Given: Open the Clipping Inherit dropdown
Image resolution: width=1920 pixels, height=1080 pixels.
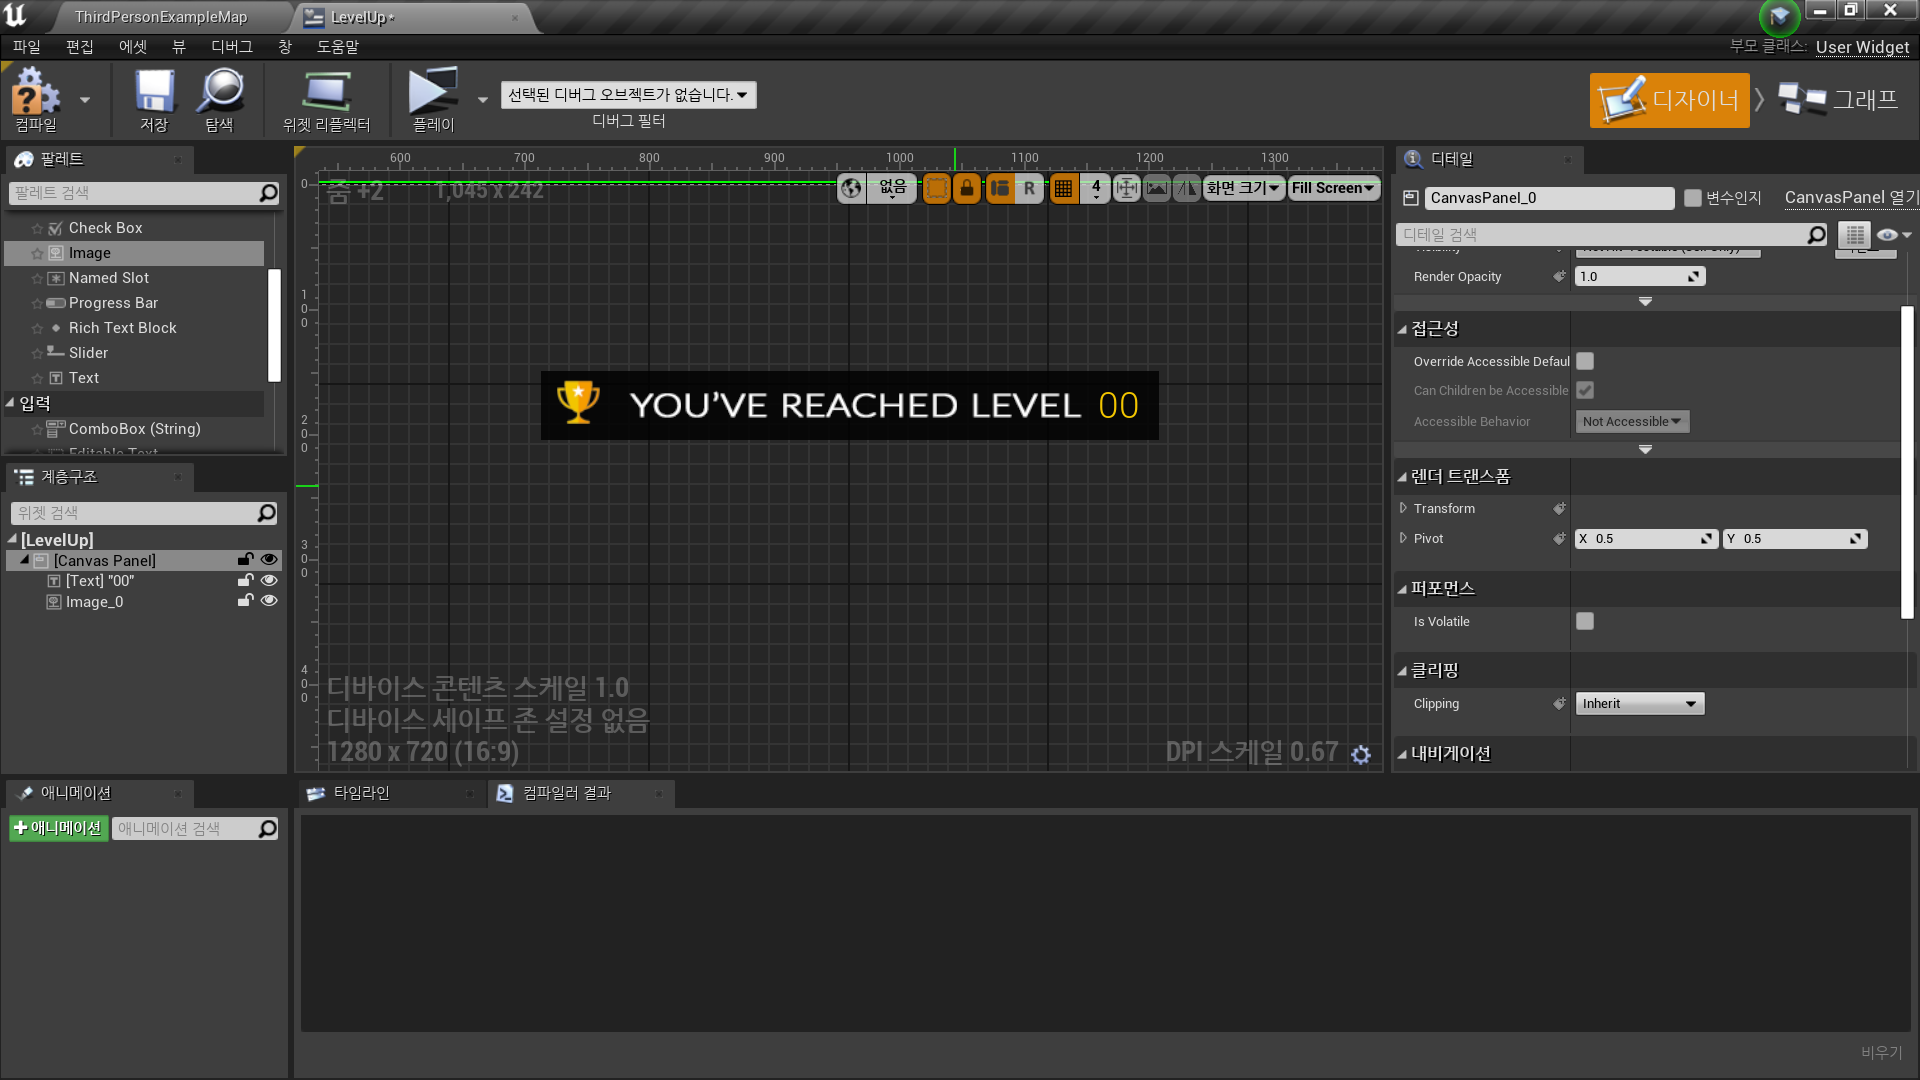Looking at the screenshot, I should (x=1639, y=704).
